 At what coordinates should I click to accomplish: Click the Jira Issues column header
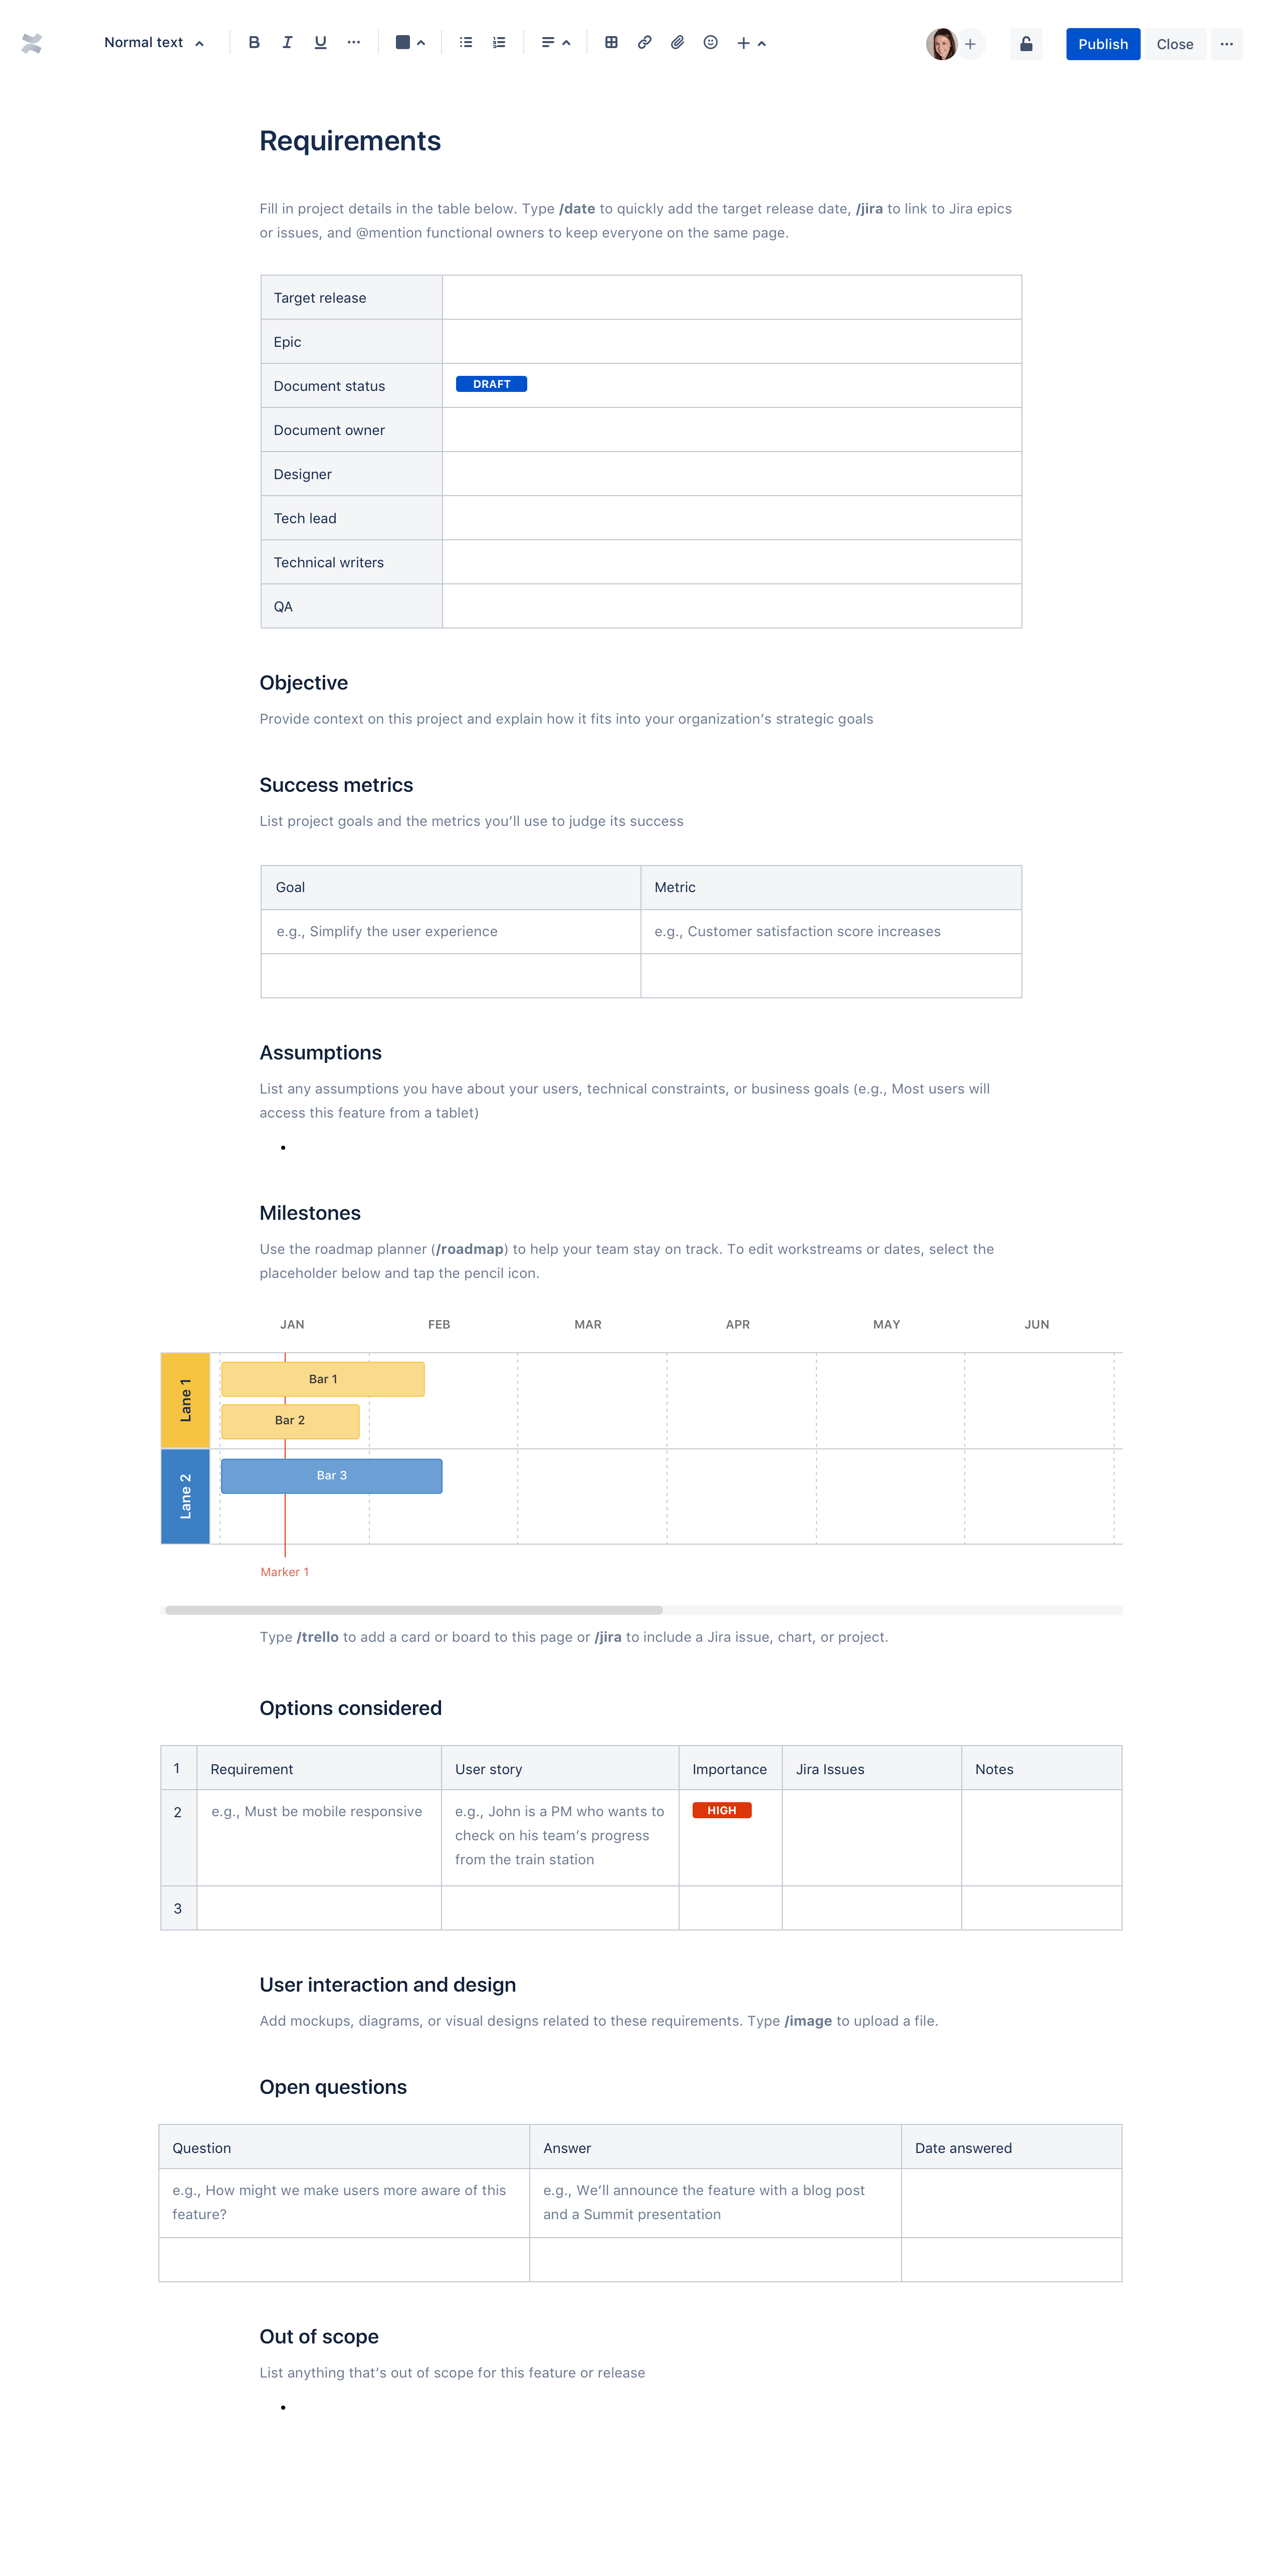pos(871,1769)
